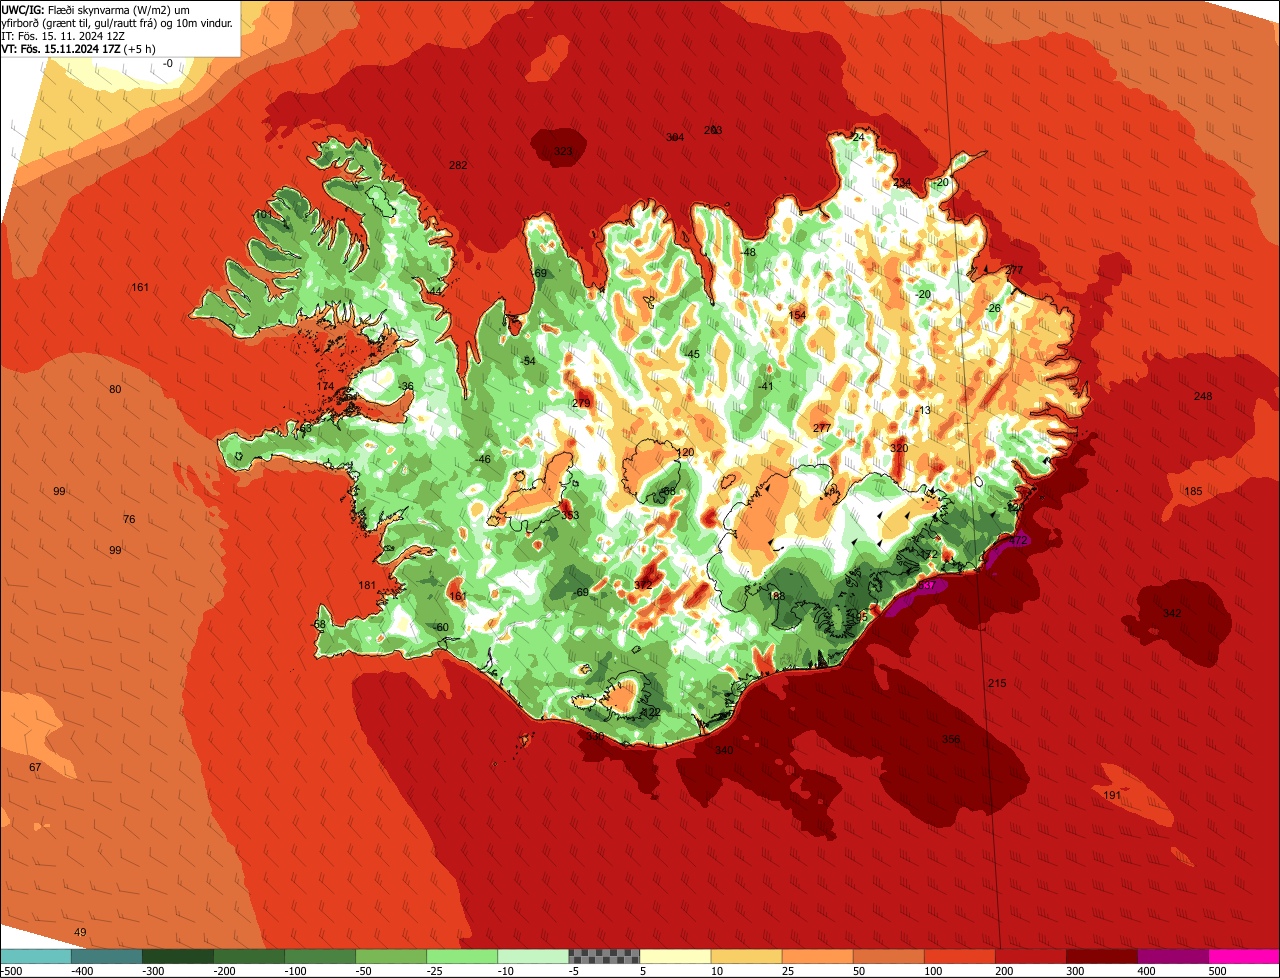1280x978 pixels.
Task: Click the 181 value off the southwest coast
Action: (x=367, y=585)
